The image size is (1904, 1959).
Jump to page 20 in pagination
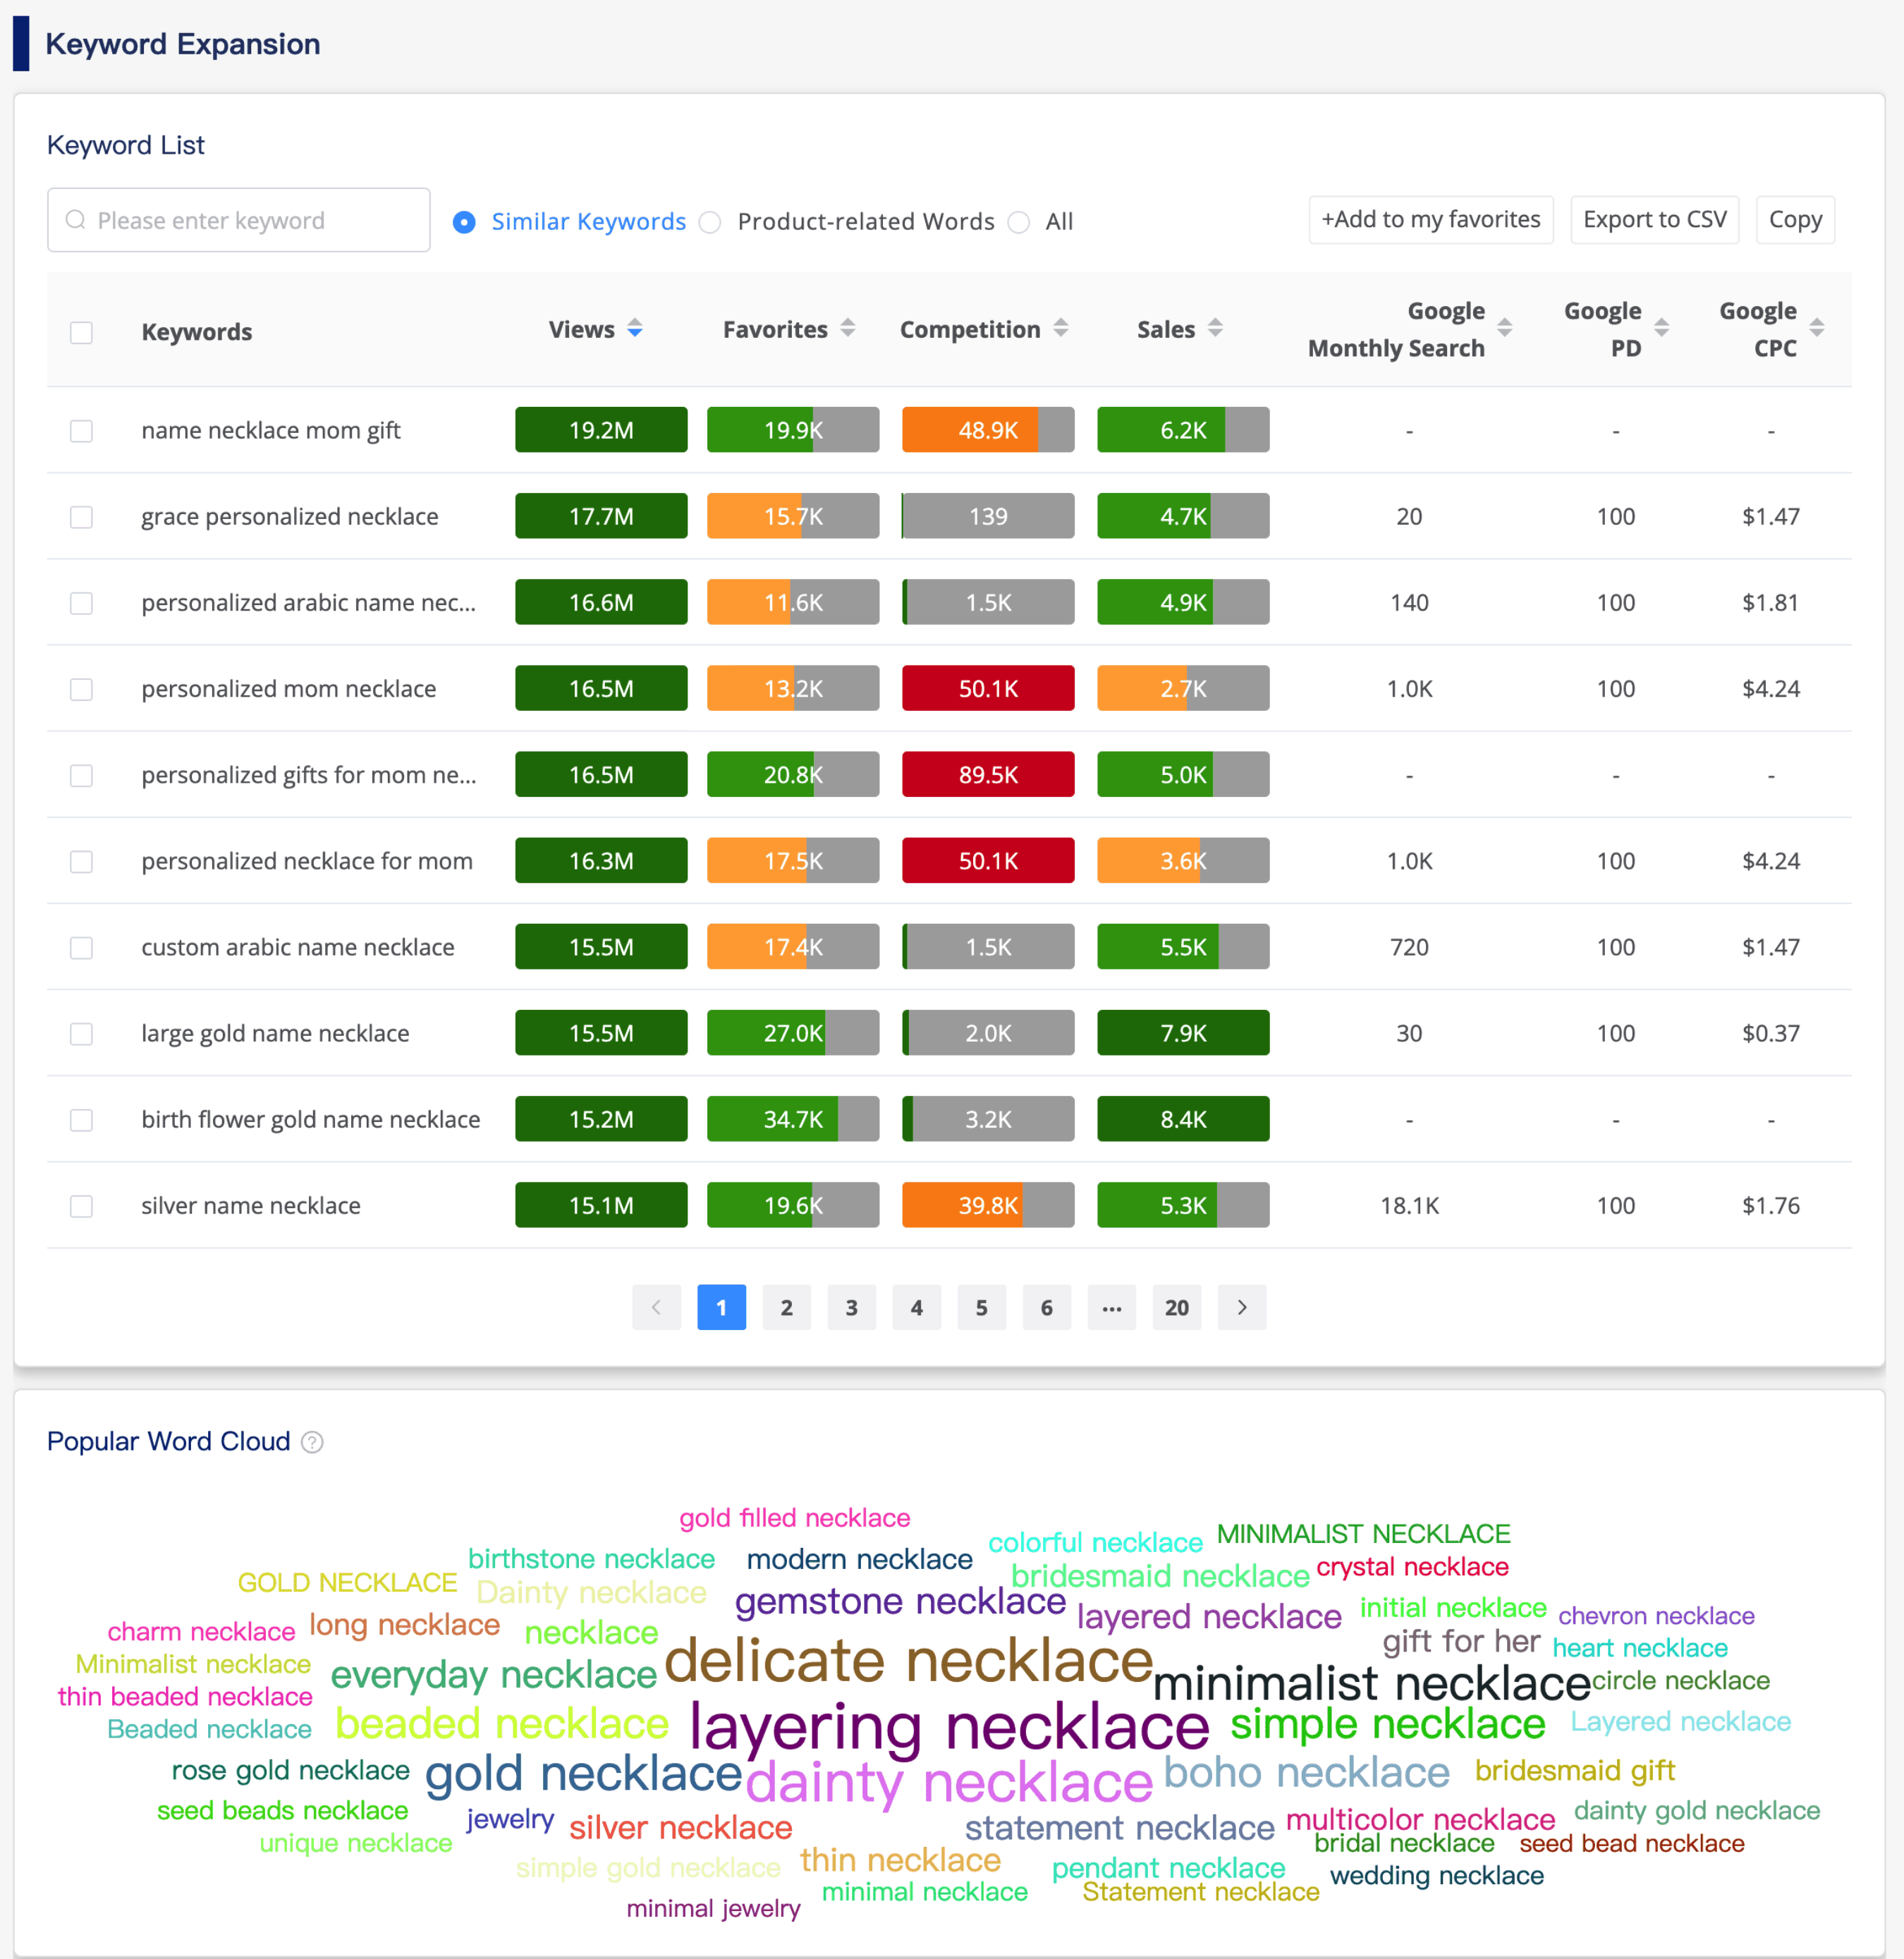point(1176,1307)
